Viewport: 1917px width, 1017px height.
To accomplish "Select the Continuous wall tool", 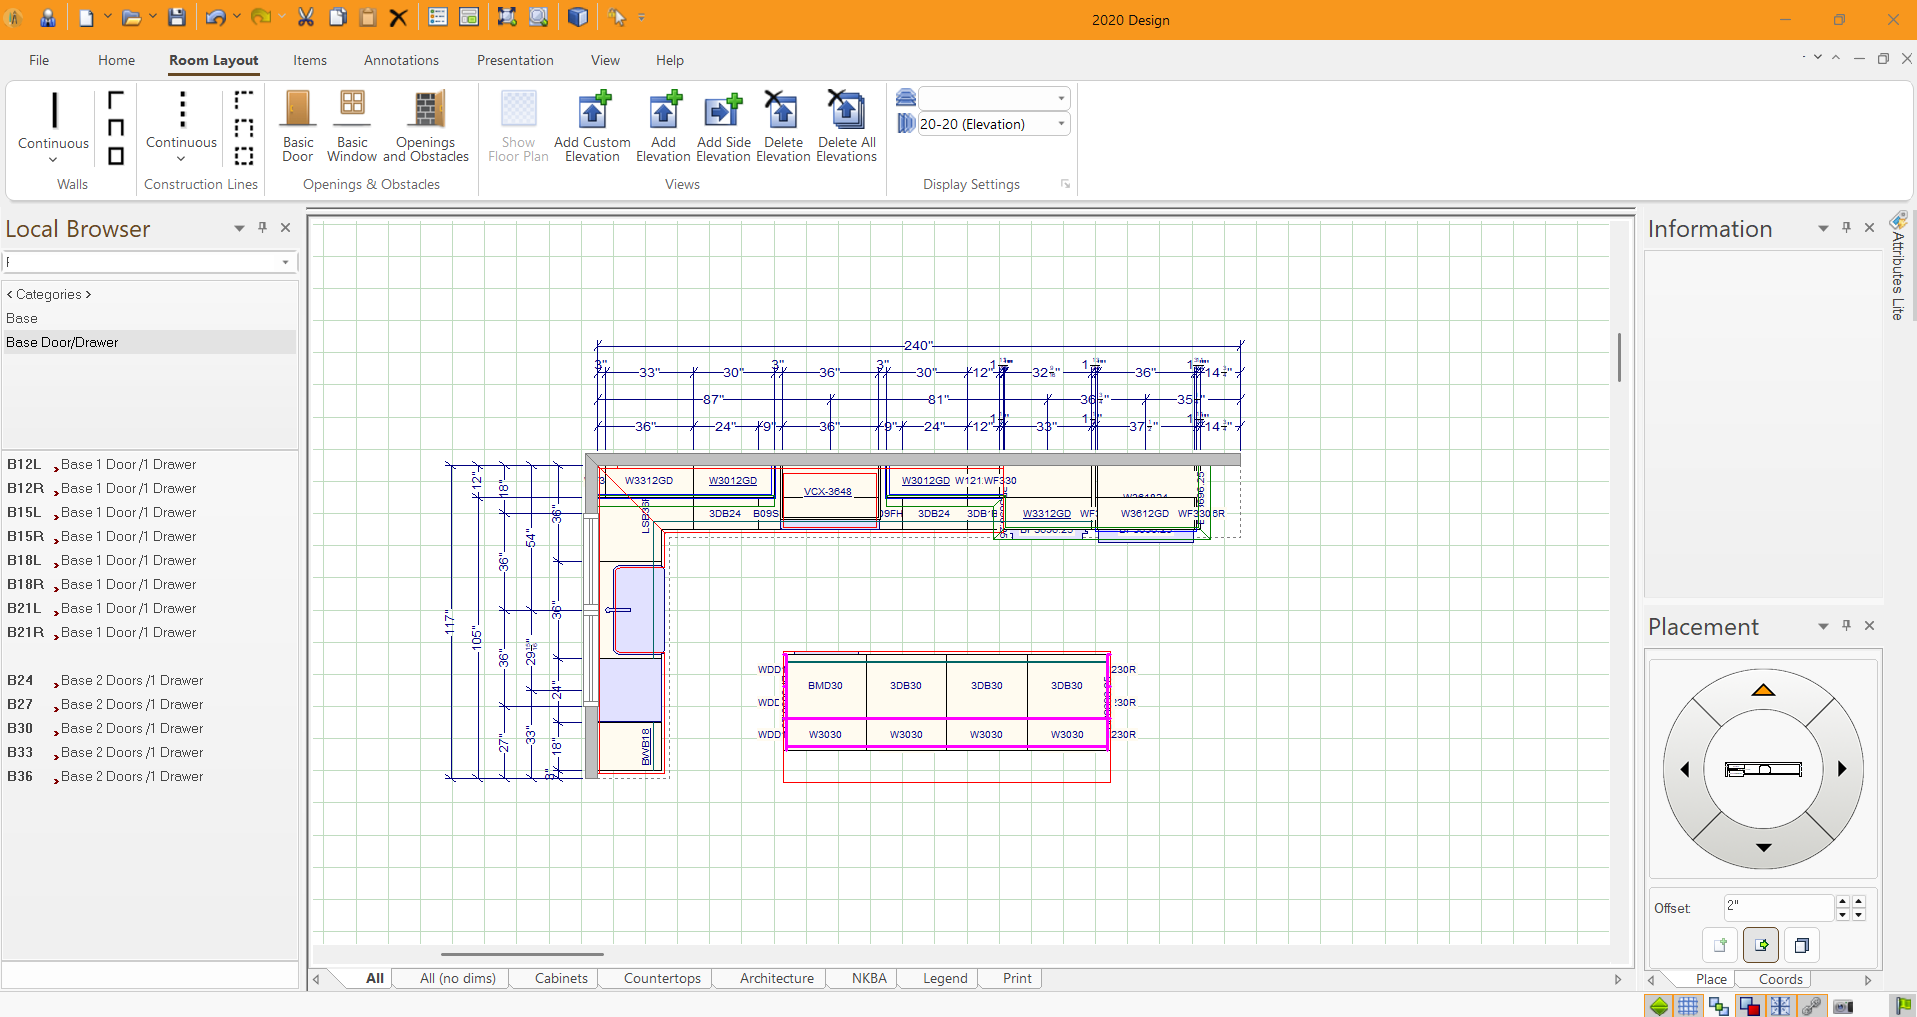I will 54,126.
